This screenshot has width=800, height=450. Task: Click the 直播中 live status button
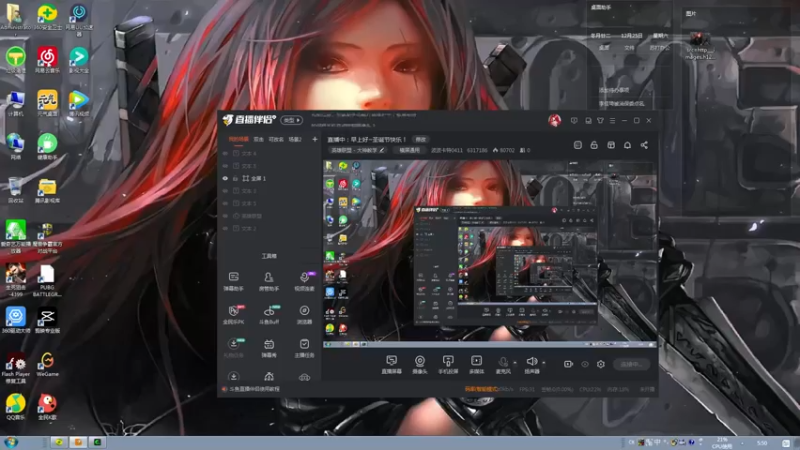(x=632, y=364)
